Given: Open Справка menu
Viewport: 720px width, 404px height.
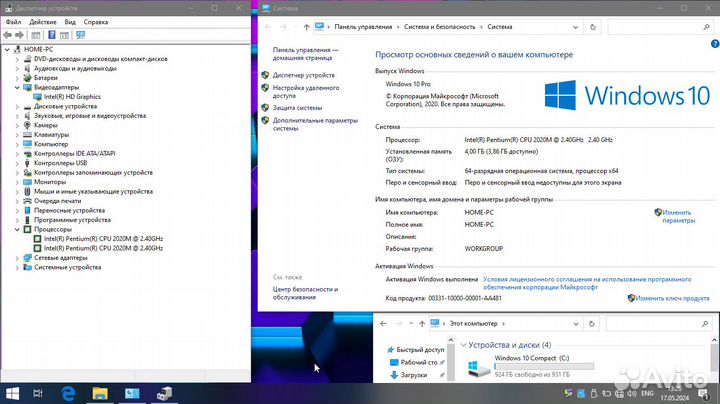Looking at the screenshot, I should pyautogui.click(x=96, y=22).
